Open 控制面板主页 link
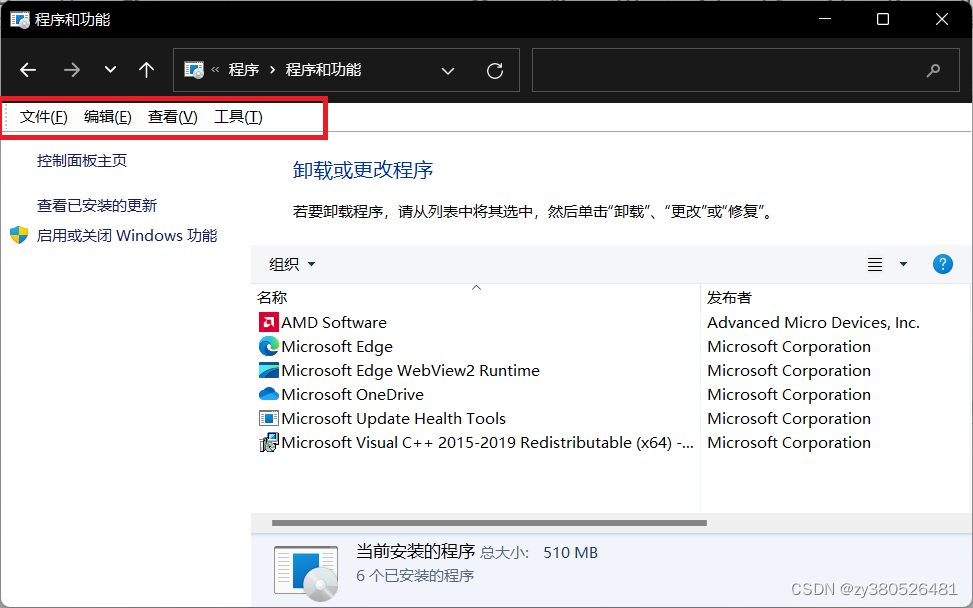 coord(82,161)
